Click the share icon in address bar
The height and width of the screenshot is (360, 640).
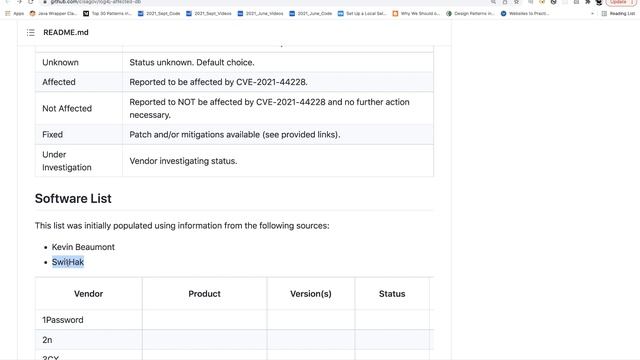505,2
